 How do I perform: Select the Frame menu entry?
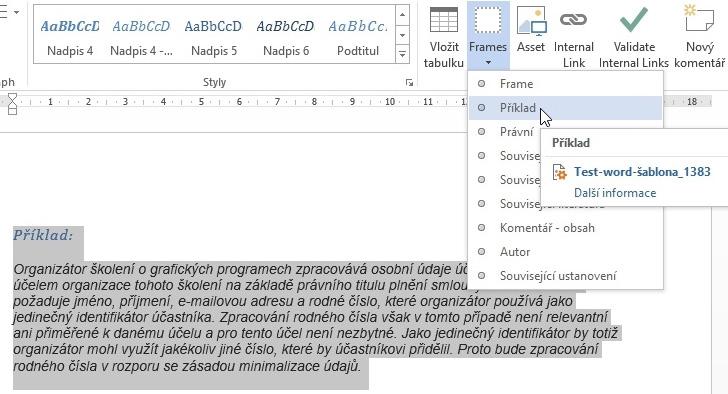(x=566, y=84)
